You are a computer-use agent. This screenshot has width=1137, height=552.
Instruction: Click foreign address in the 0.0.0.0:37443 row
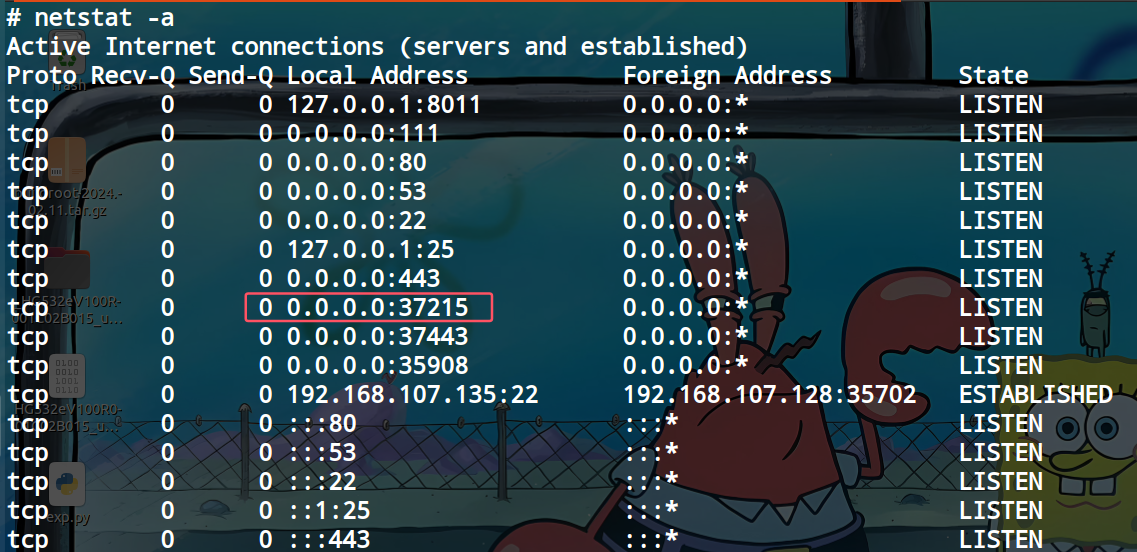(685, 337)
